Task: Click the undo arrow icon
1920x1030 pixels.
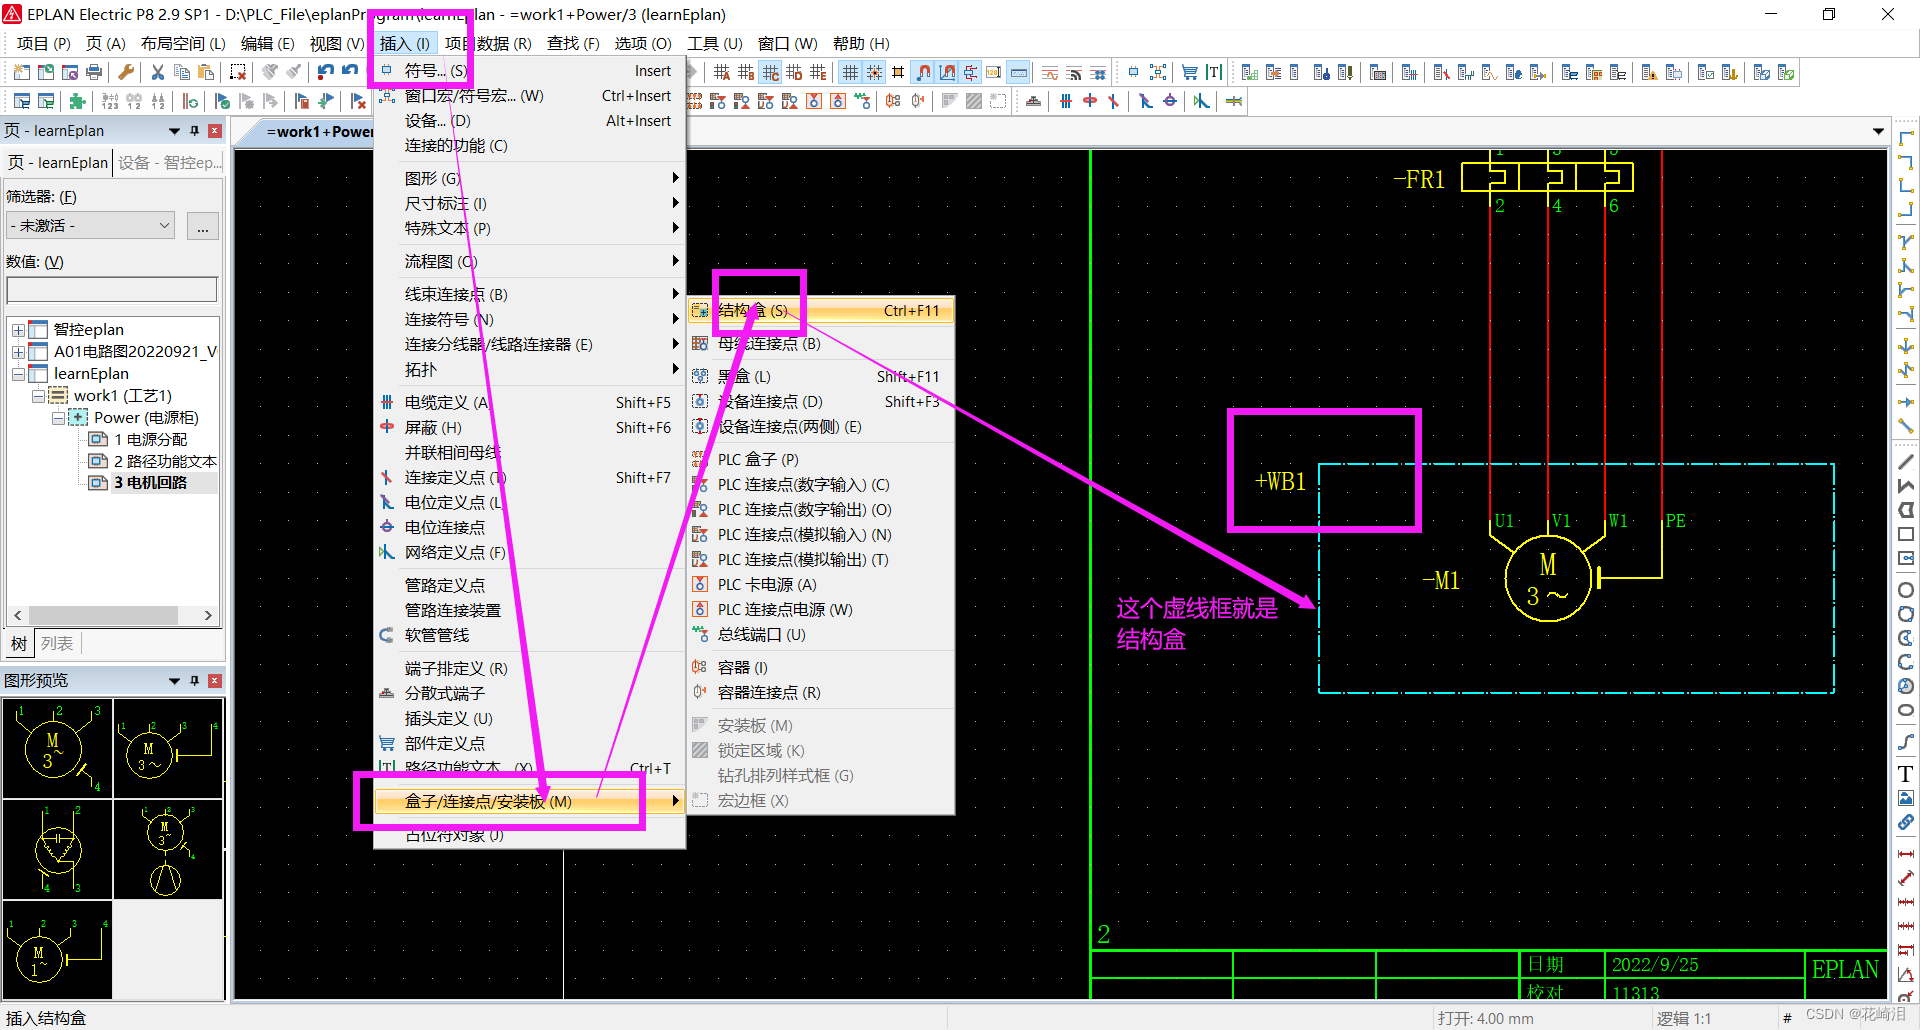Action: point(326,72)
